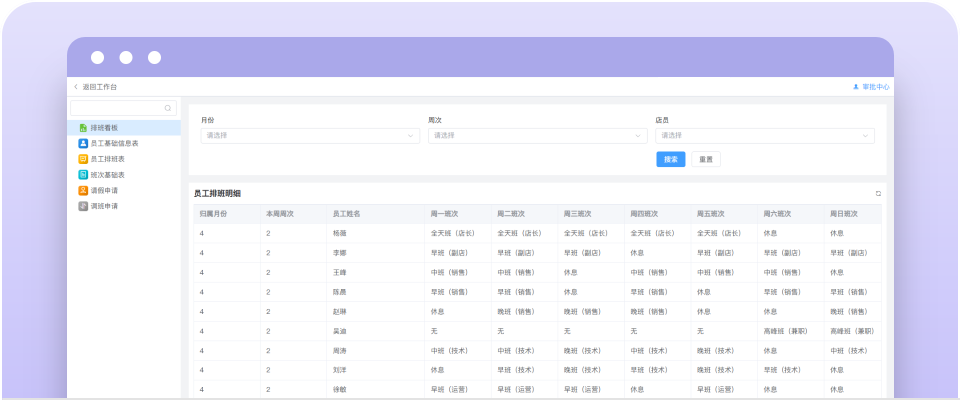
Task: Click employee name 吴迪
Action: coord(340,331)
